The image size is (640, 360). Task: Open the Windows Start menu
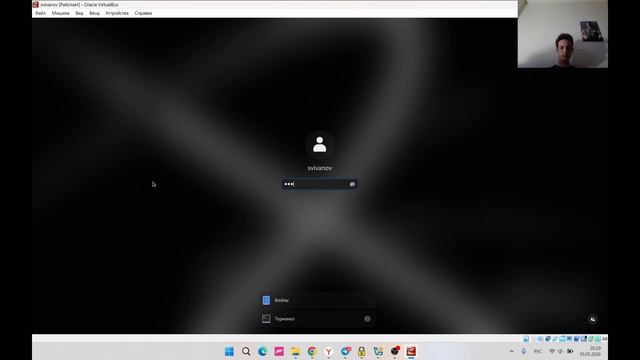click(x=229, y=351)
